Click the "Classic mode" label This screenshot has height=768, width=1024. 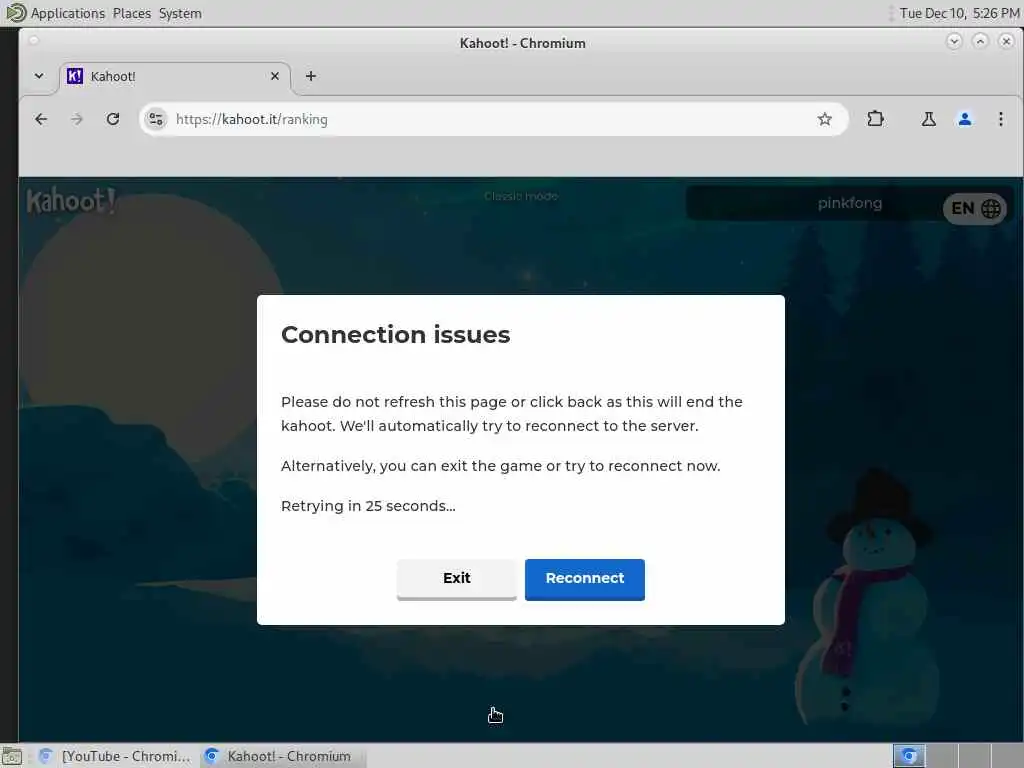pos(521,196)
